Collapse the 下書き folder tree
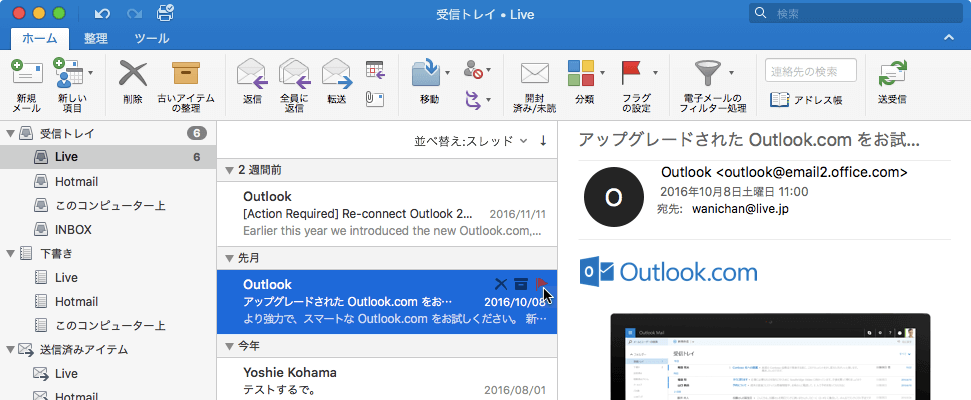Screen dimensions: 971x400 pyautogui.click(x=10, y=253)
